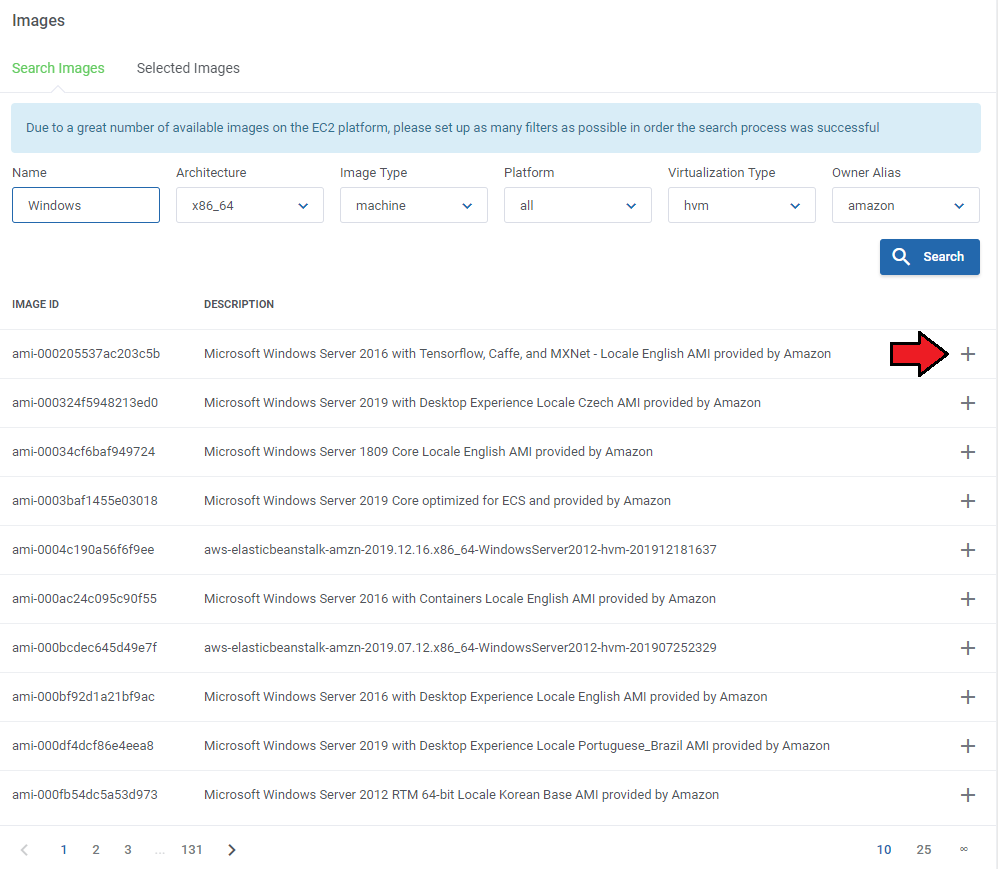Open the Virtualization Type dropdown showing hvm
Screen dimensions: 998x869
click(x=741, y=205)
